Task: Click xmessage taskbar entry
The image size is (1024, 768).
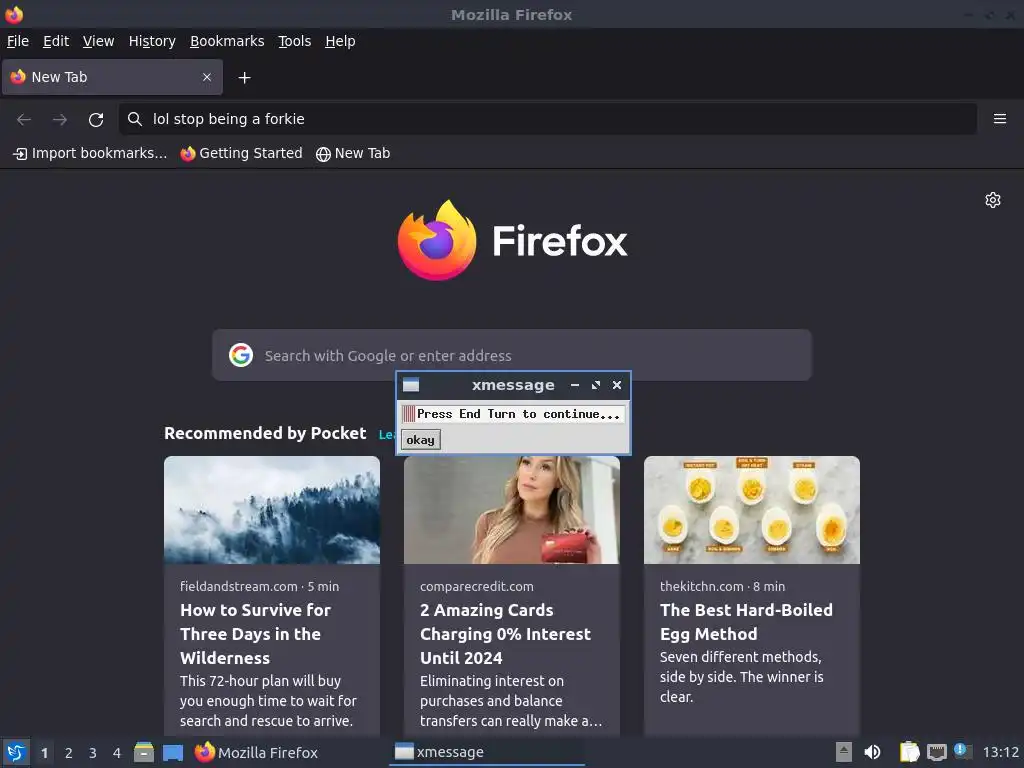Action: click(x=487, y=752)
